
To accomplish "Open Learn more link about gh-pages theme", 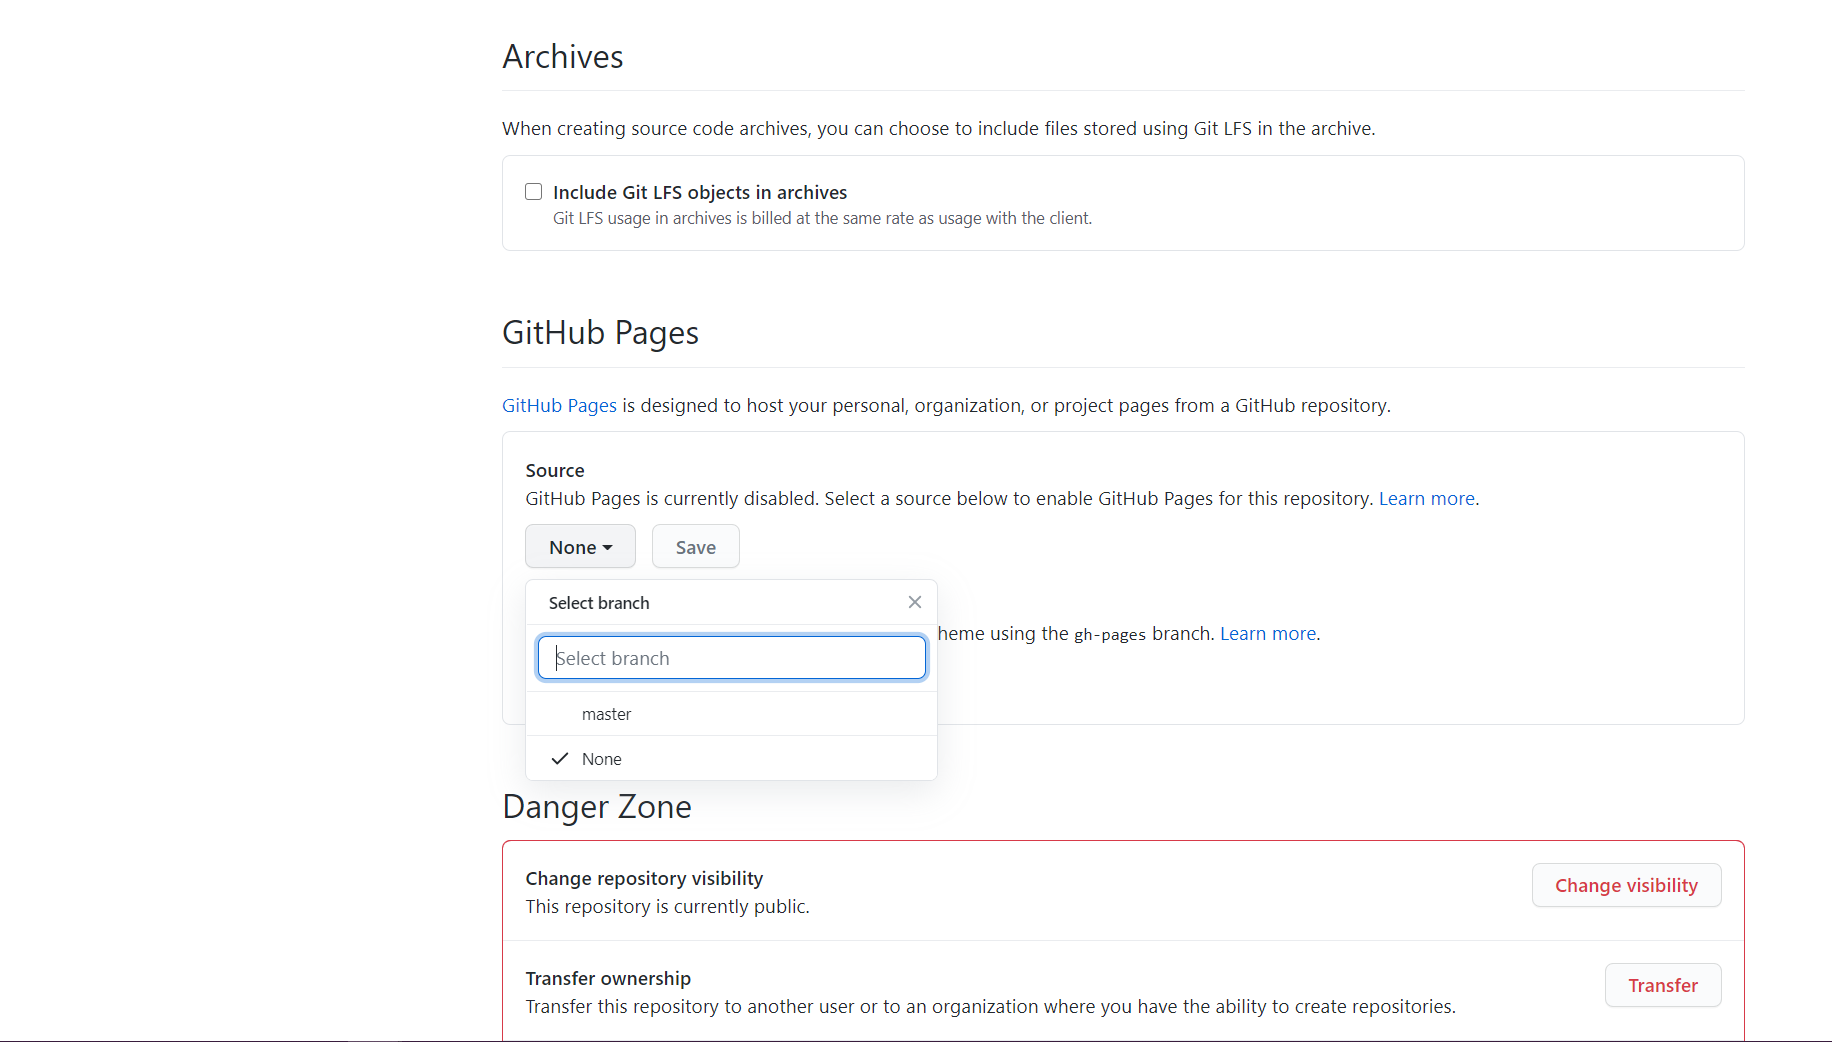I will 1268,634.
